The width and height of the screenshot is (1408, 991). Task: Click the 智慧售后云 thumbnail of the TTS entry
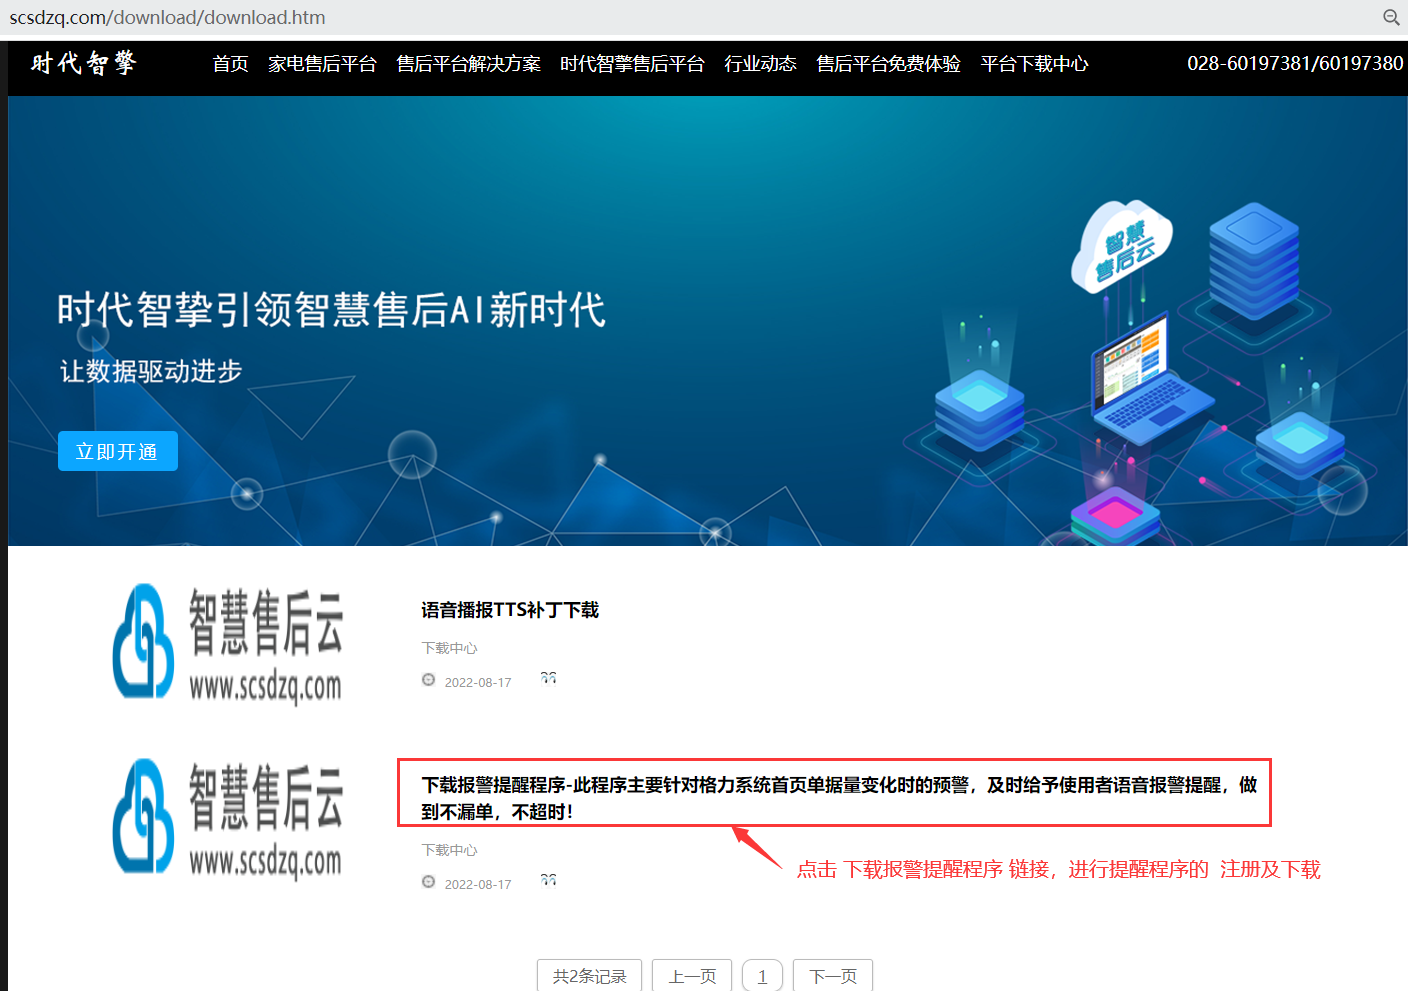228,643
